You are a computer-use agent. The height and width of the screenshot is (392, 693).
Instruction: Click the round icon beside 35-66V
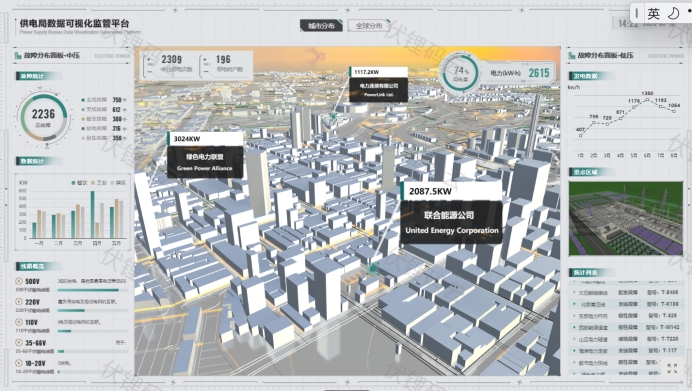click(x=19, y=343)
